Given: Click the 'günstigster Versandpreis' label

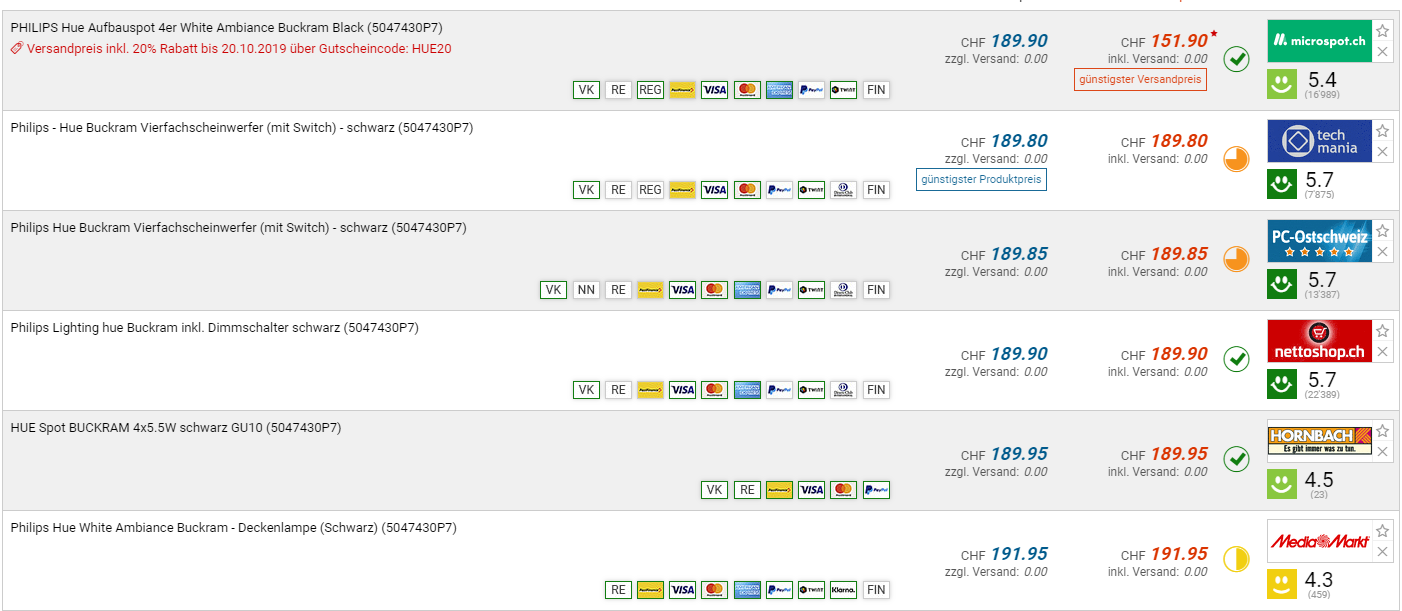Looking at the screenshot, I should (1140, 79).
